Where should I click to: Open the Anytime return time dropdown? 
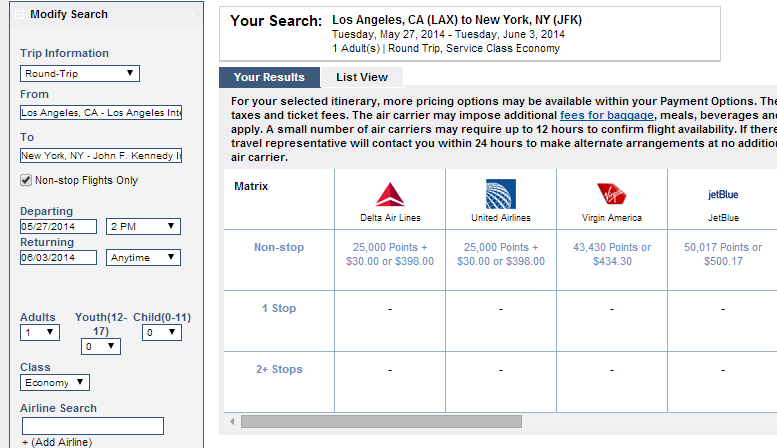tap(143, 258)
